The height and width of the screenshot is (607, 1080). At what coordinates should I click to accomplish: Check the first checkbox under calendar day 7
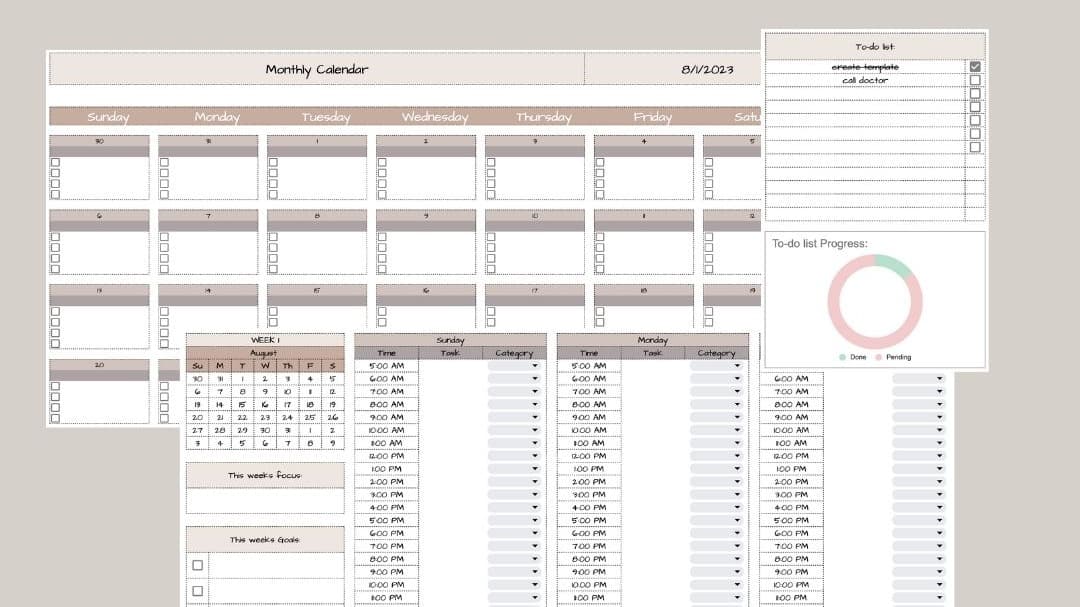(x=164, y=237)
